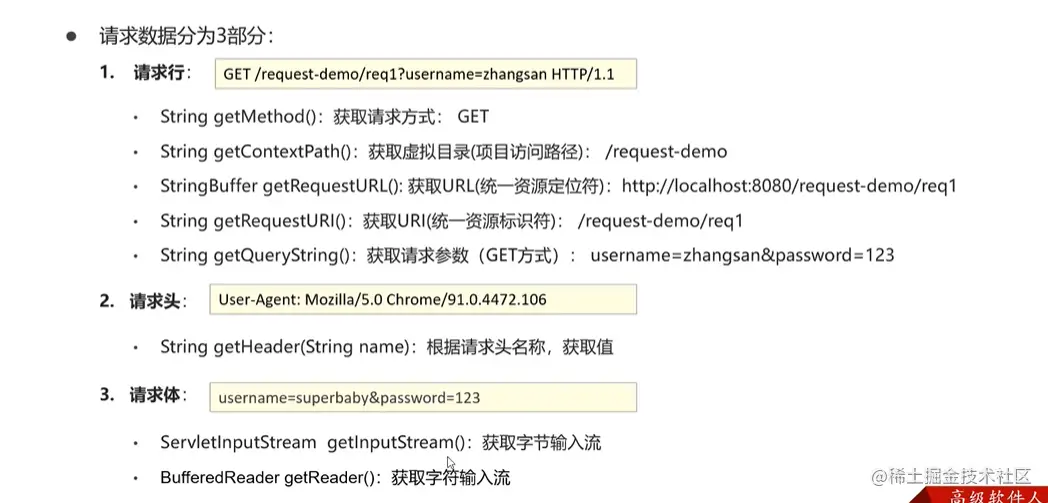Click the GET request line text box

(425, 75)
